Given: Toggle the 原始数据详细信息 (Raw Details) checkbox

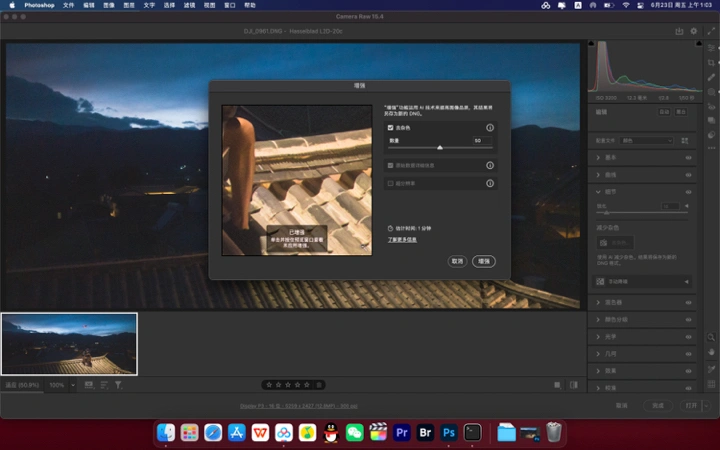Looking at the screenshot, I should pyautogui.click(x=390, y=165).
